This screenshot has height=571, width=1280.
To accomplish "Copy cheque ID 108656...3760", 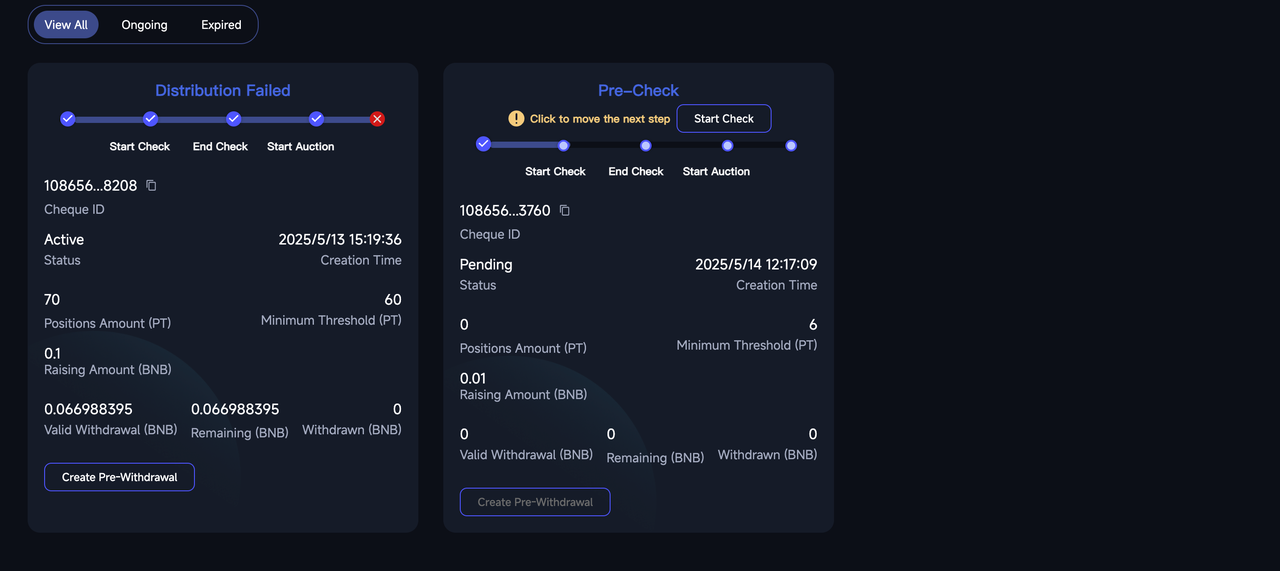I will 565,210.
